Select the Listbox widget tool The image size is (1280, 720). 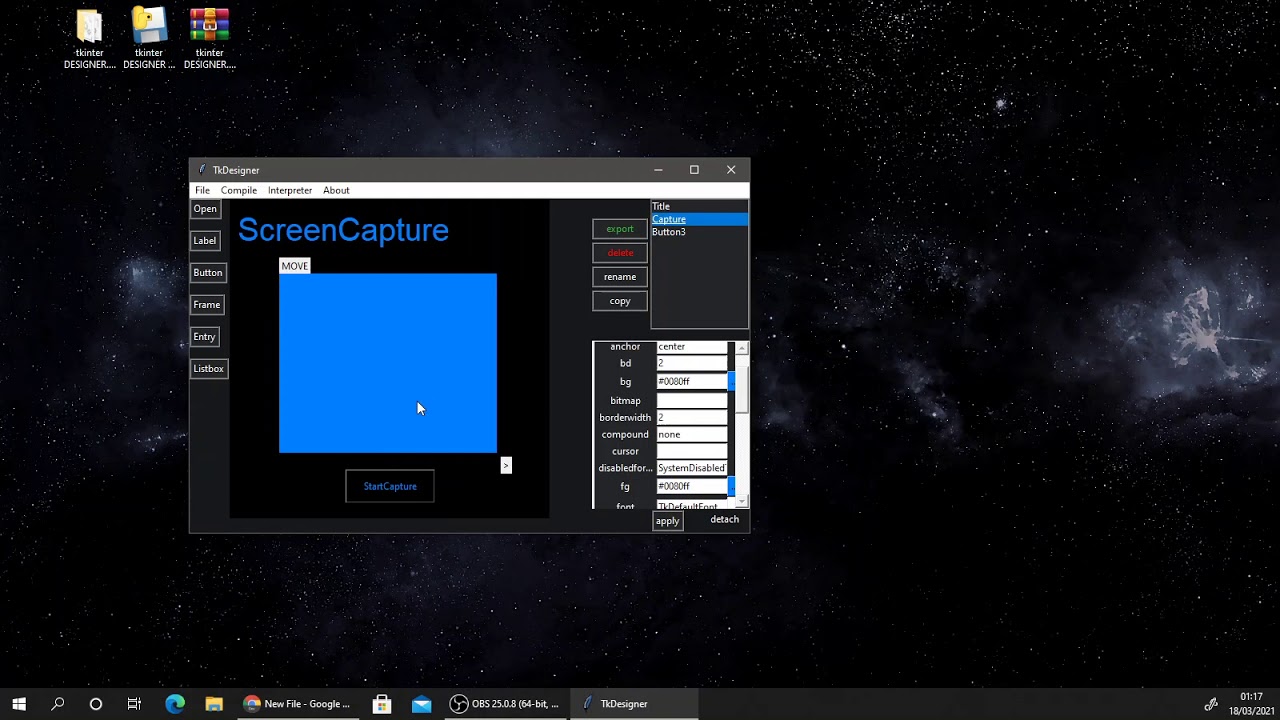[x=208, y=368]
